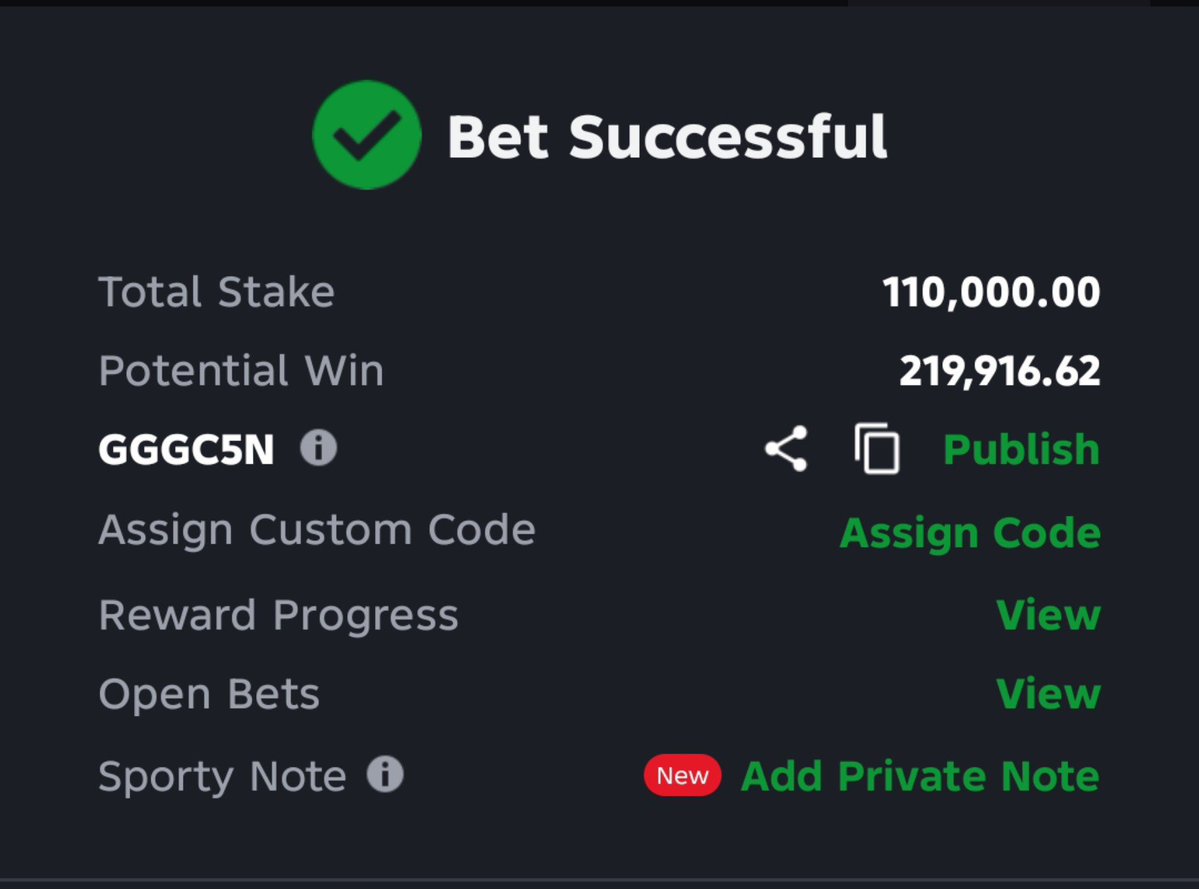
Task: Open info icon beside Sporty Note
Action: point(385,774)
